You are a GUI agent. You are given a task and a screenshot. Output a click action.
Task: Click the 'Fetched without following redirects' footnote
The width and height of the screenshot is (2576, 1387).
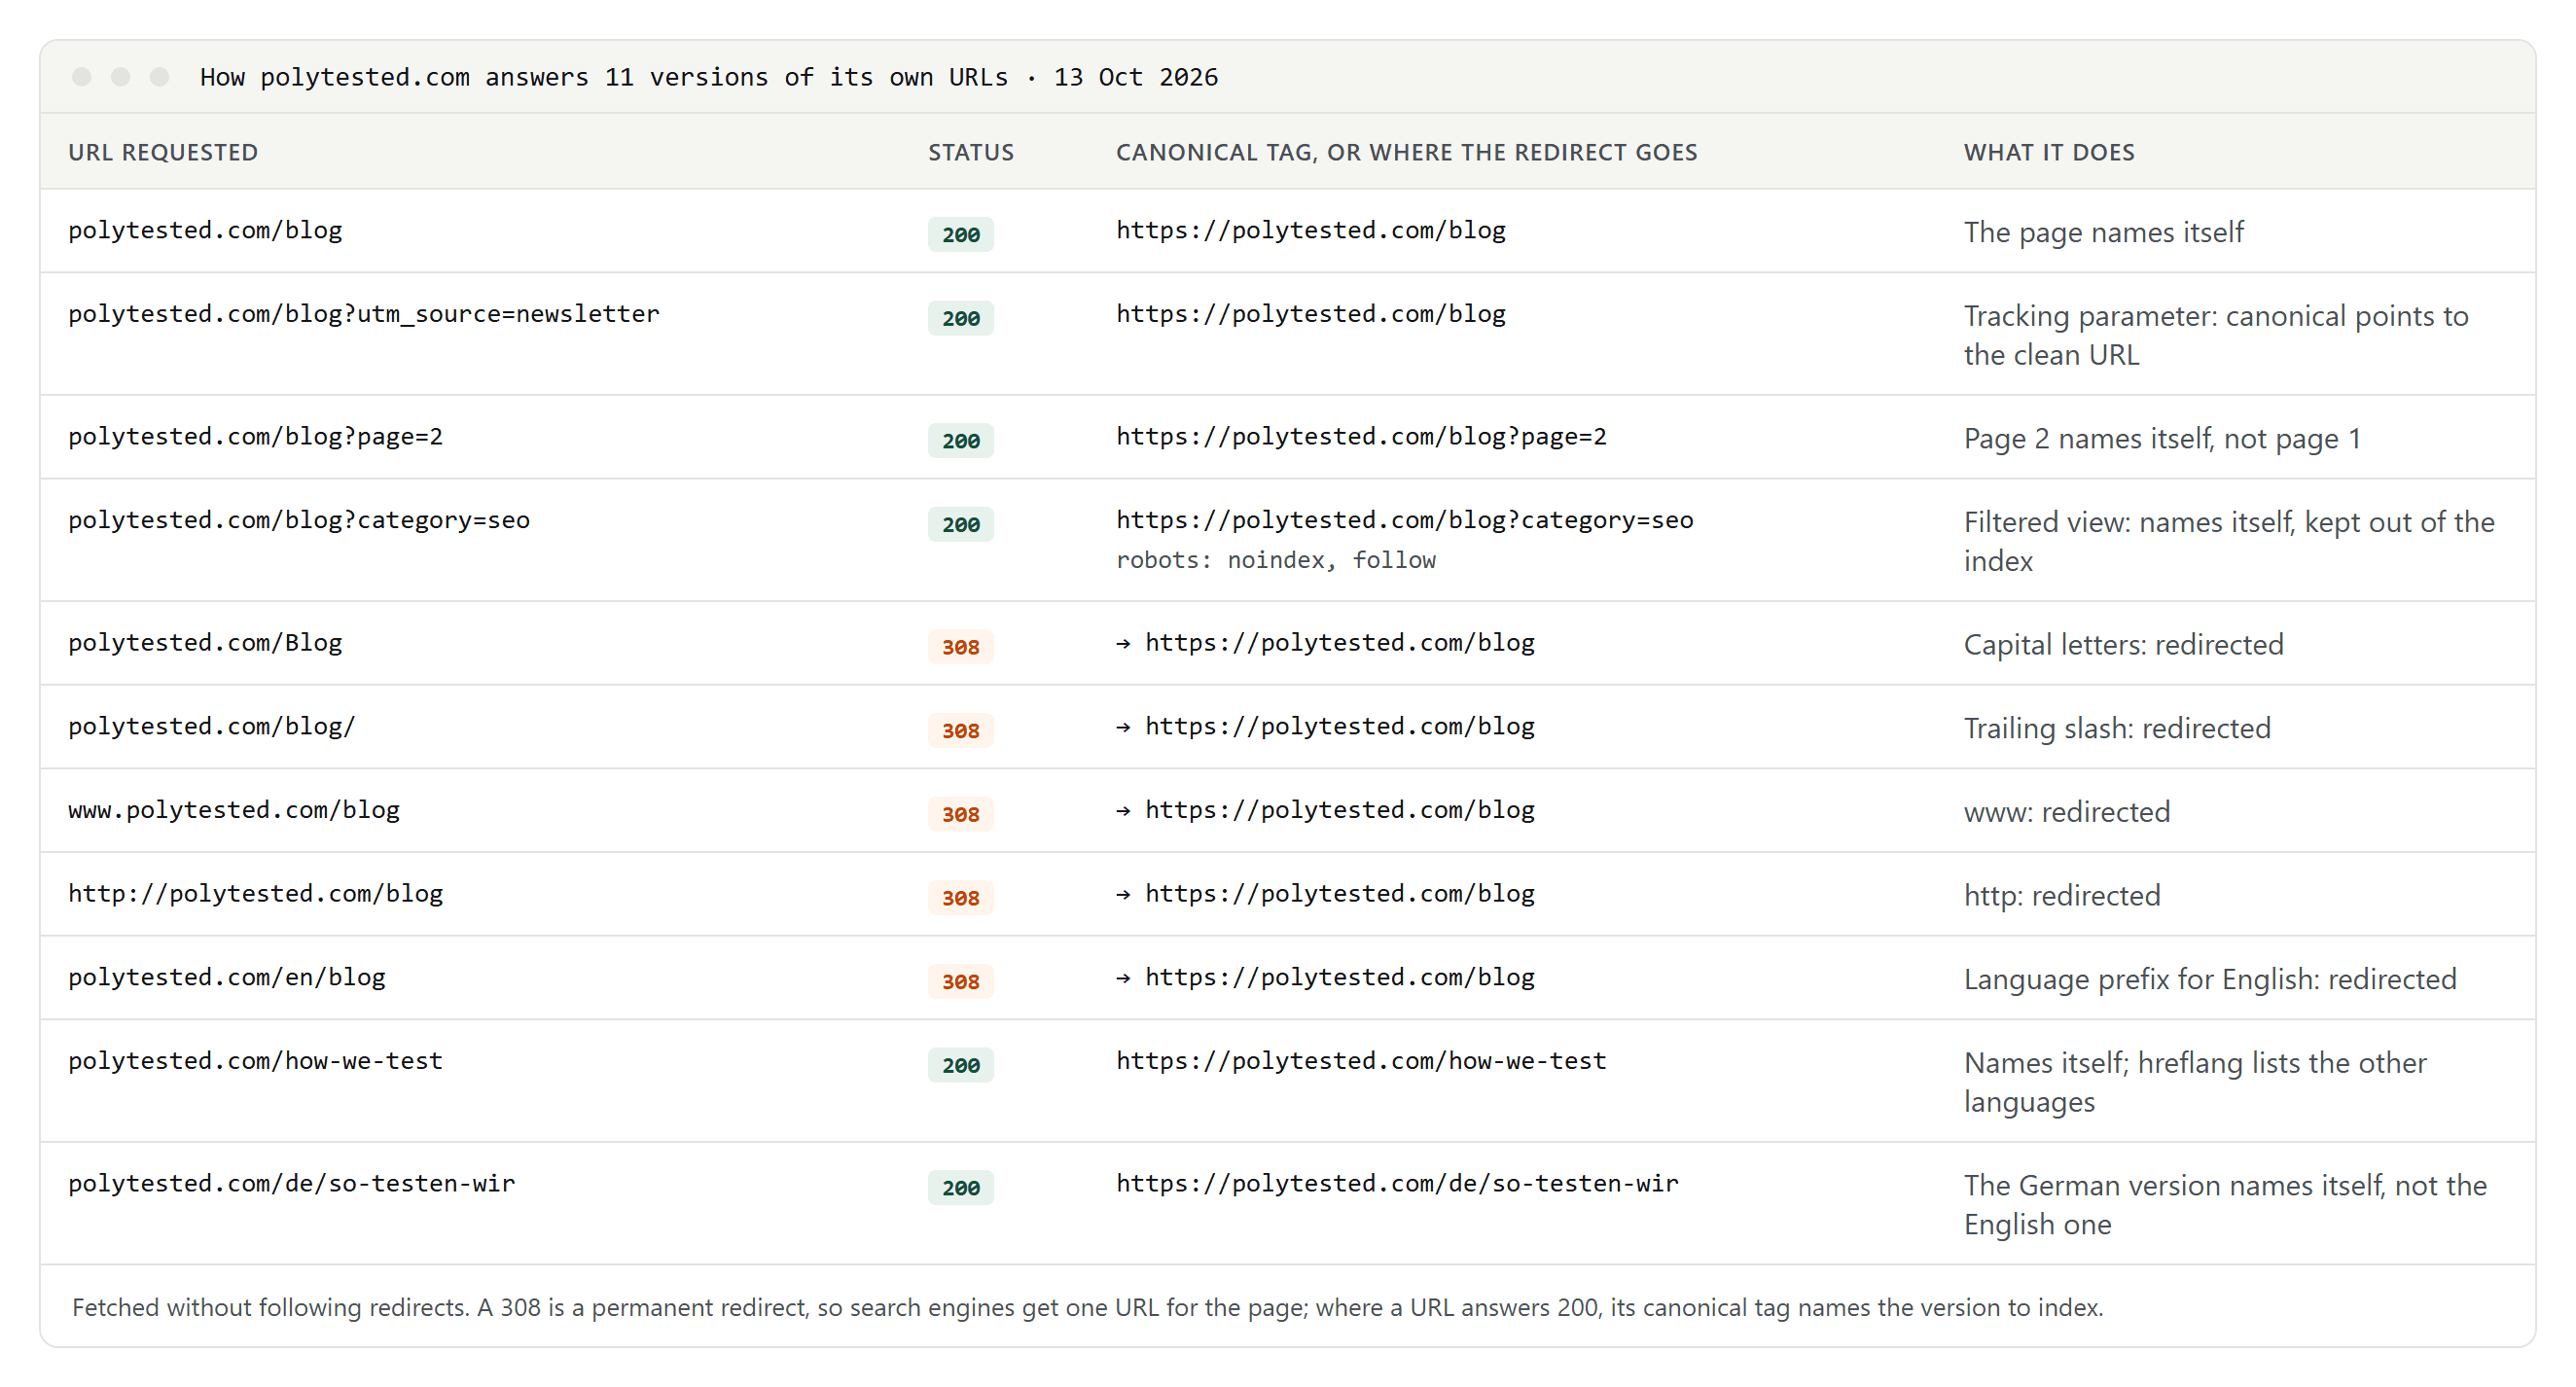[x=1088, y=1308]
